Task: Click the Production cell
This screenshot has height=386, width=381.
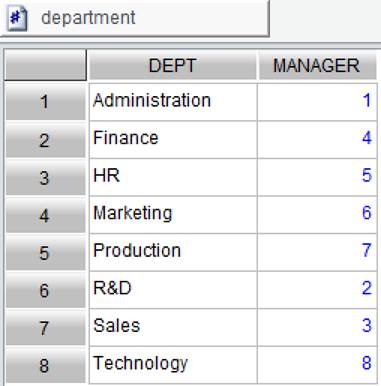Action: point(173,252)
